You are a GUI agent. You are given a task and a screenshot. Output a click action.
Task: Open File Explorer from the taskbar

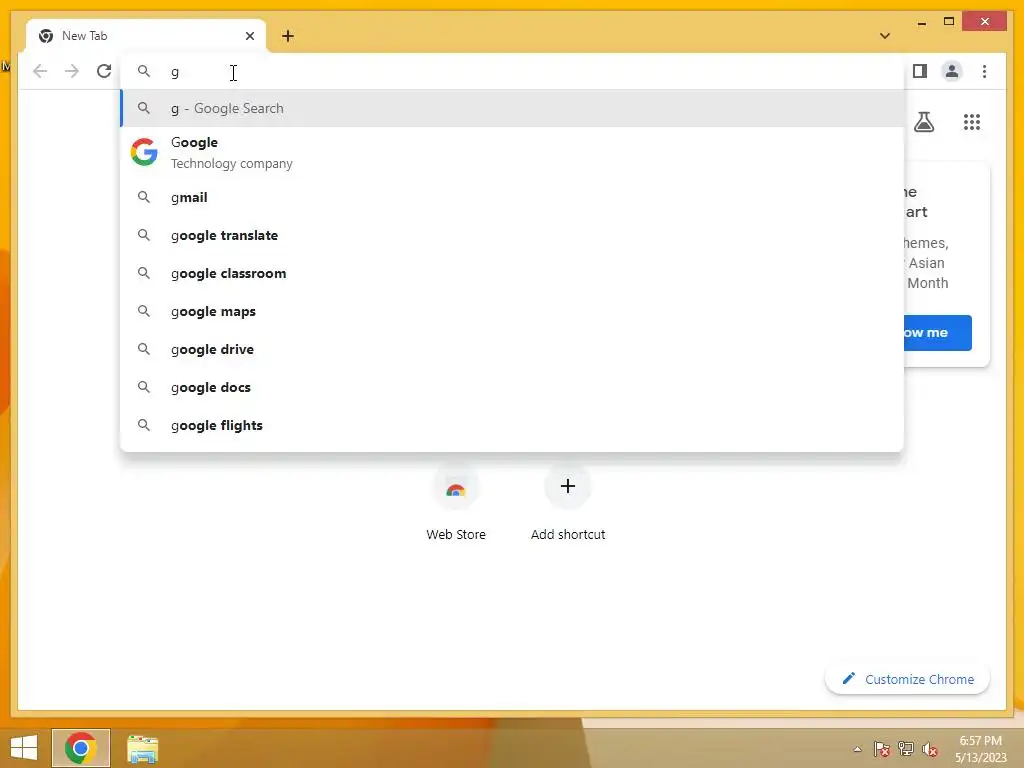[142, 748]
